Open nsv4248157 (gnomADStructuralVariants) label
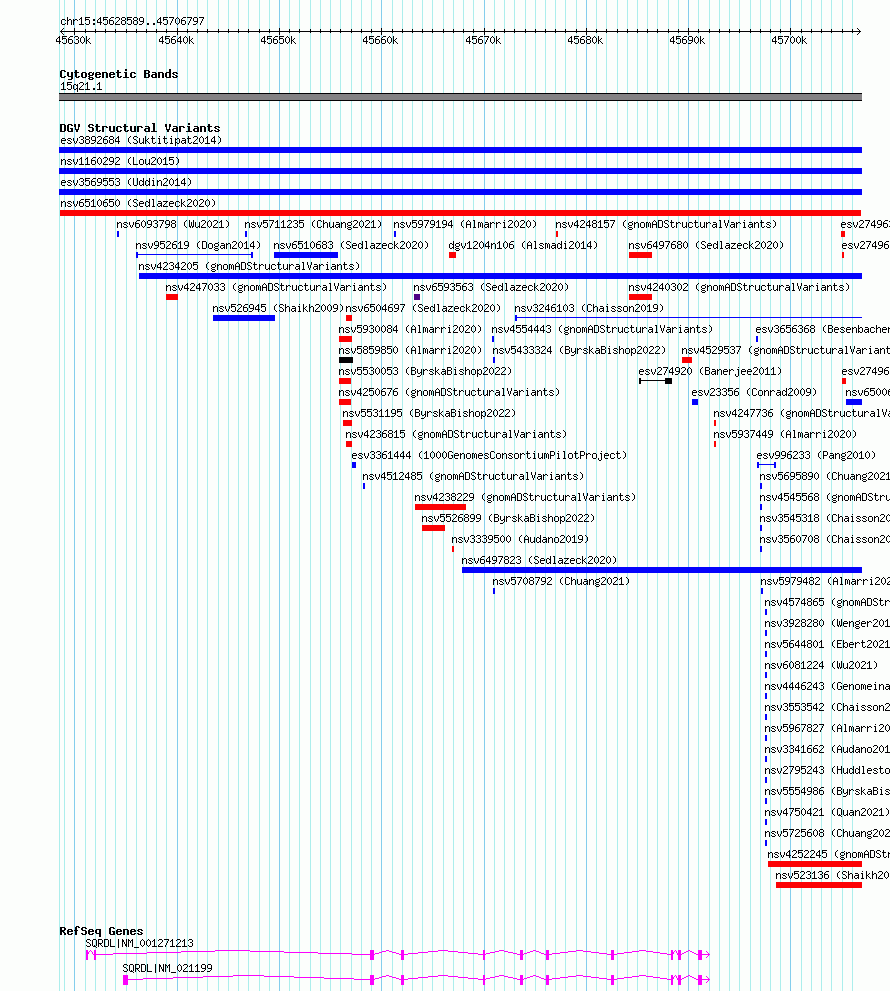890x991 pixels. [666, 224]
